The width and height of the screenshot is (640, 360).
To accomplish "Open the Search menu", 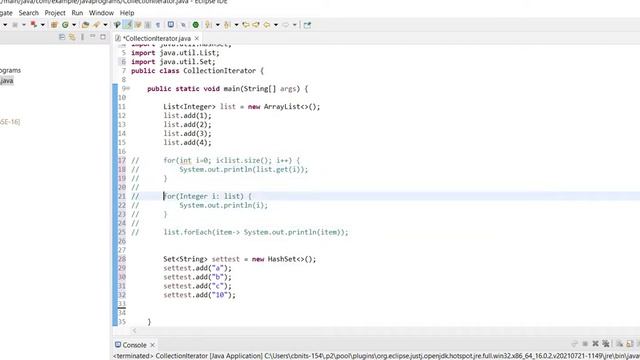I will 28,13.
